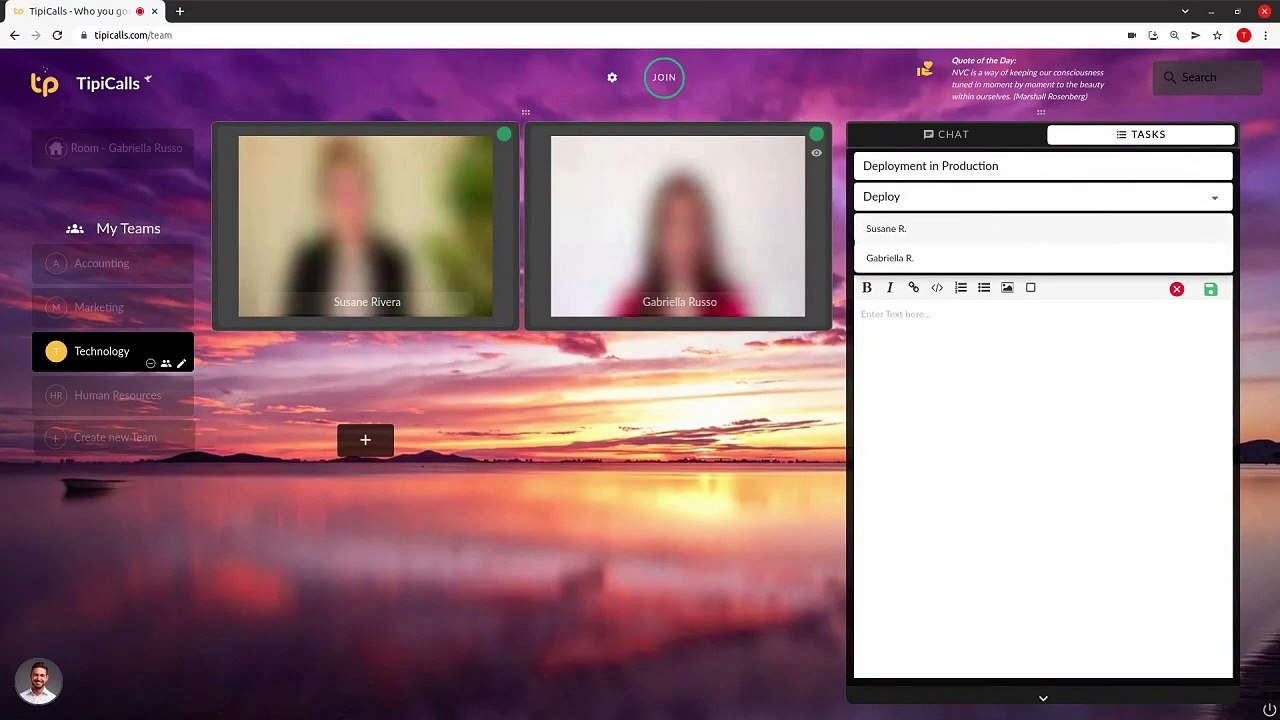The image size is (1280, 720).
Task: Click the remove icon on Technology team
Action: [151, 364]
